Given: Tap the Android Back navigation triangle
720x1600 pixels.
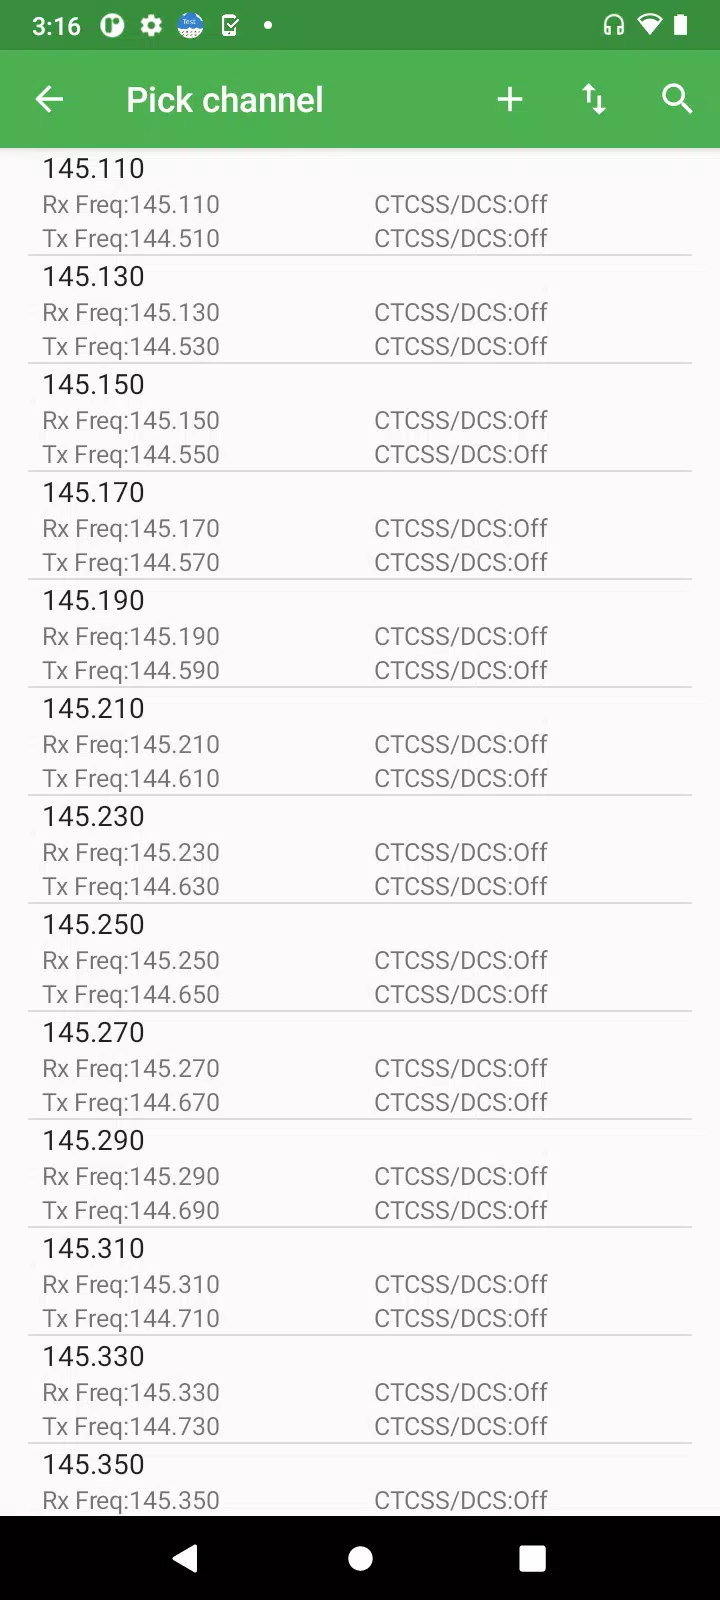Looking at the screenshot, I should (185, 1558).
